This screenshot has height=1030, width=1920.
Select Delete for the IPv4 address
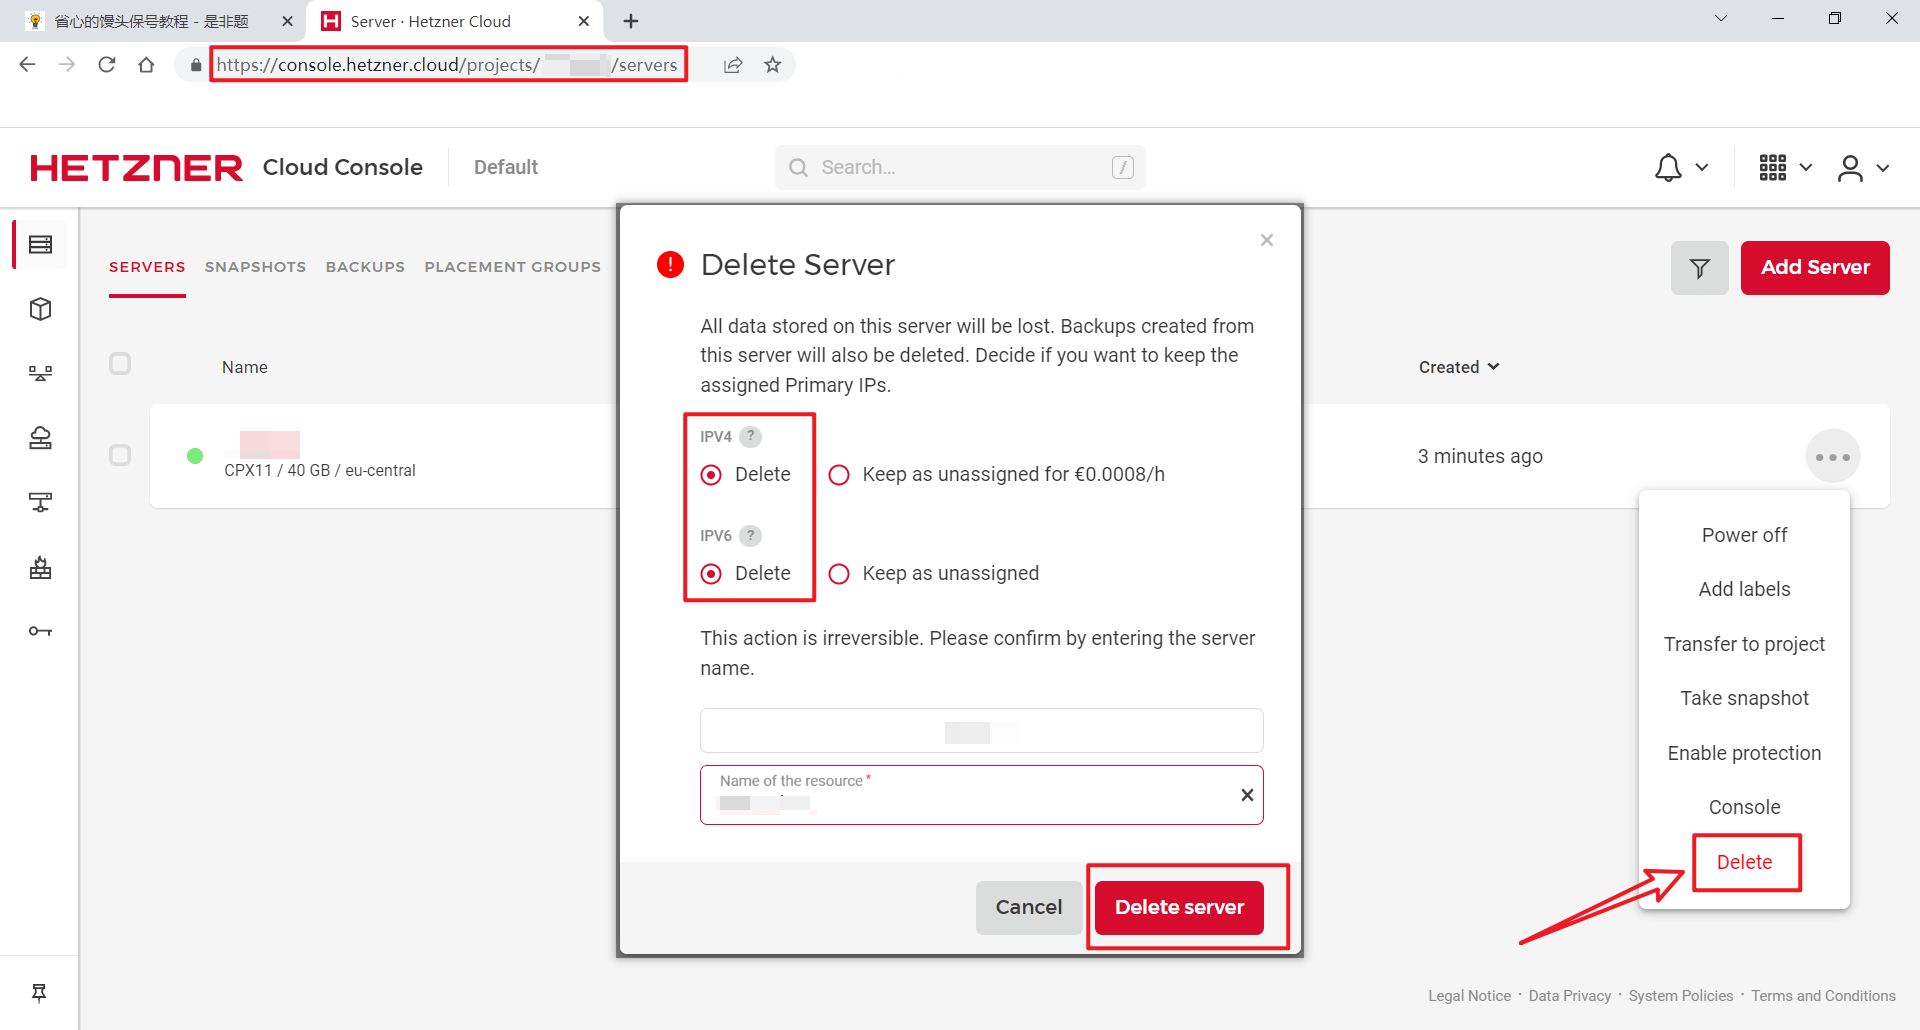[x=711, y=475]
